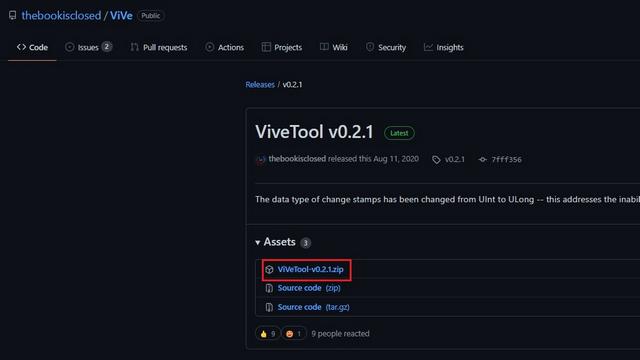Click the v0.2.1 breadcrumb text

click(x=293, y=84)
